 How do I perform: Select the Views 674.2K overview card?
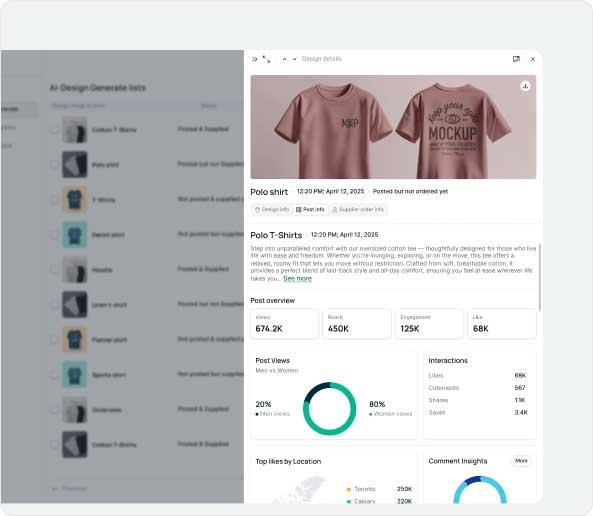point(284,324)
